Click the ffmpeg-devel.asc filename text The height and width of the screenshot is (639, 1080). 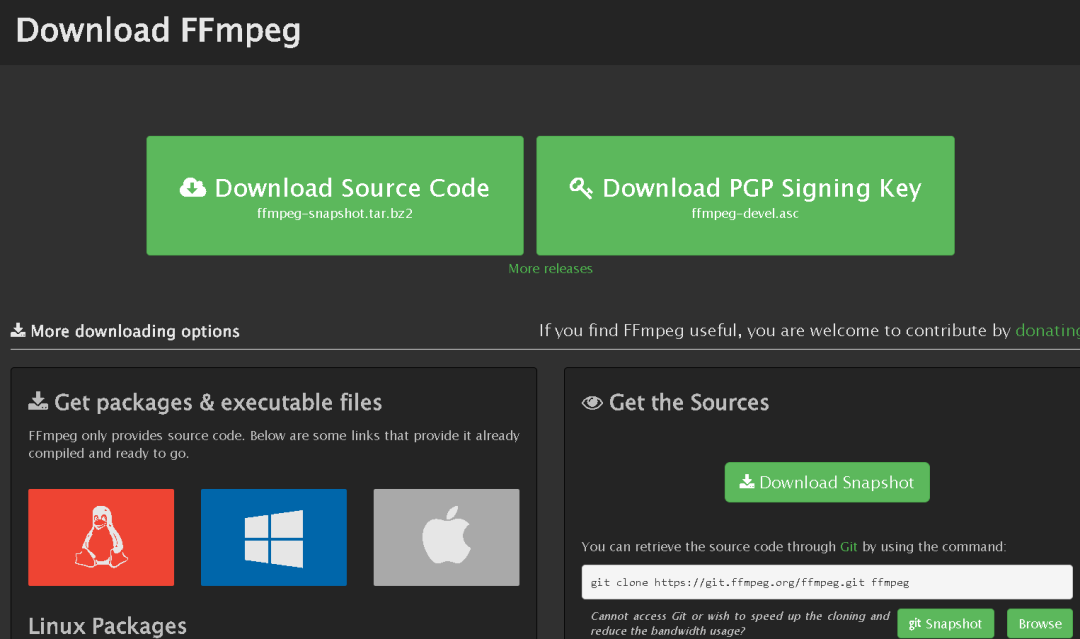click(745, 213)
